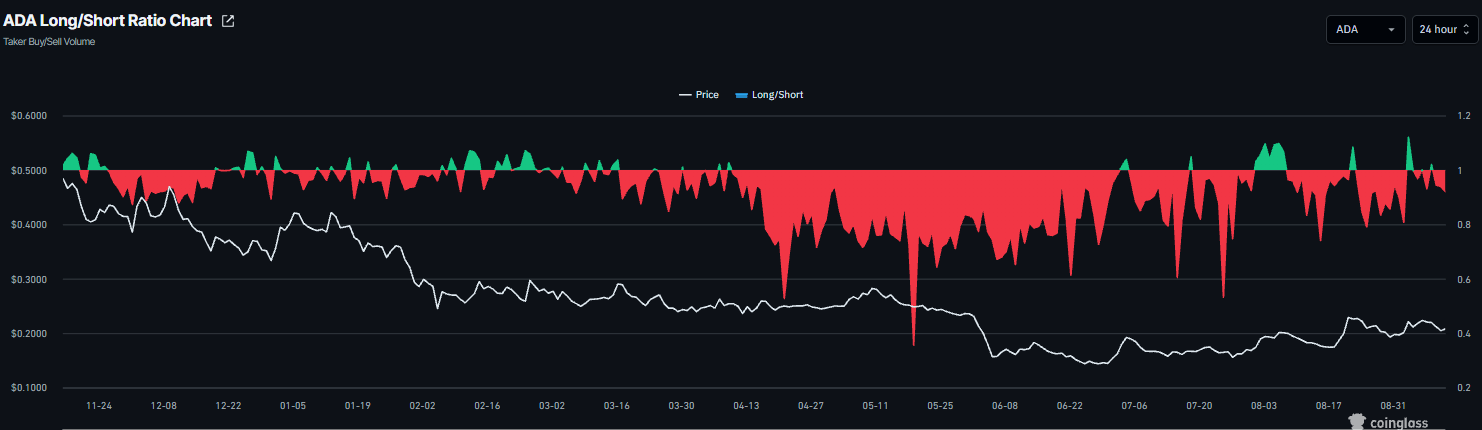Click the ADA Long/Short Ratio Chart title
The width and height of the screenshot is (1482, 430).
(x=108, y=21)
